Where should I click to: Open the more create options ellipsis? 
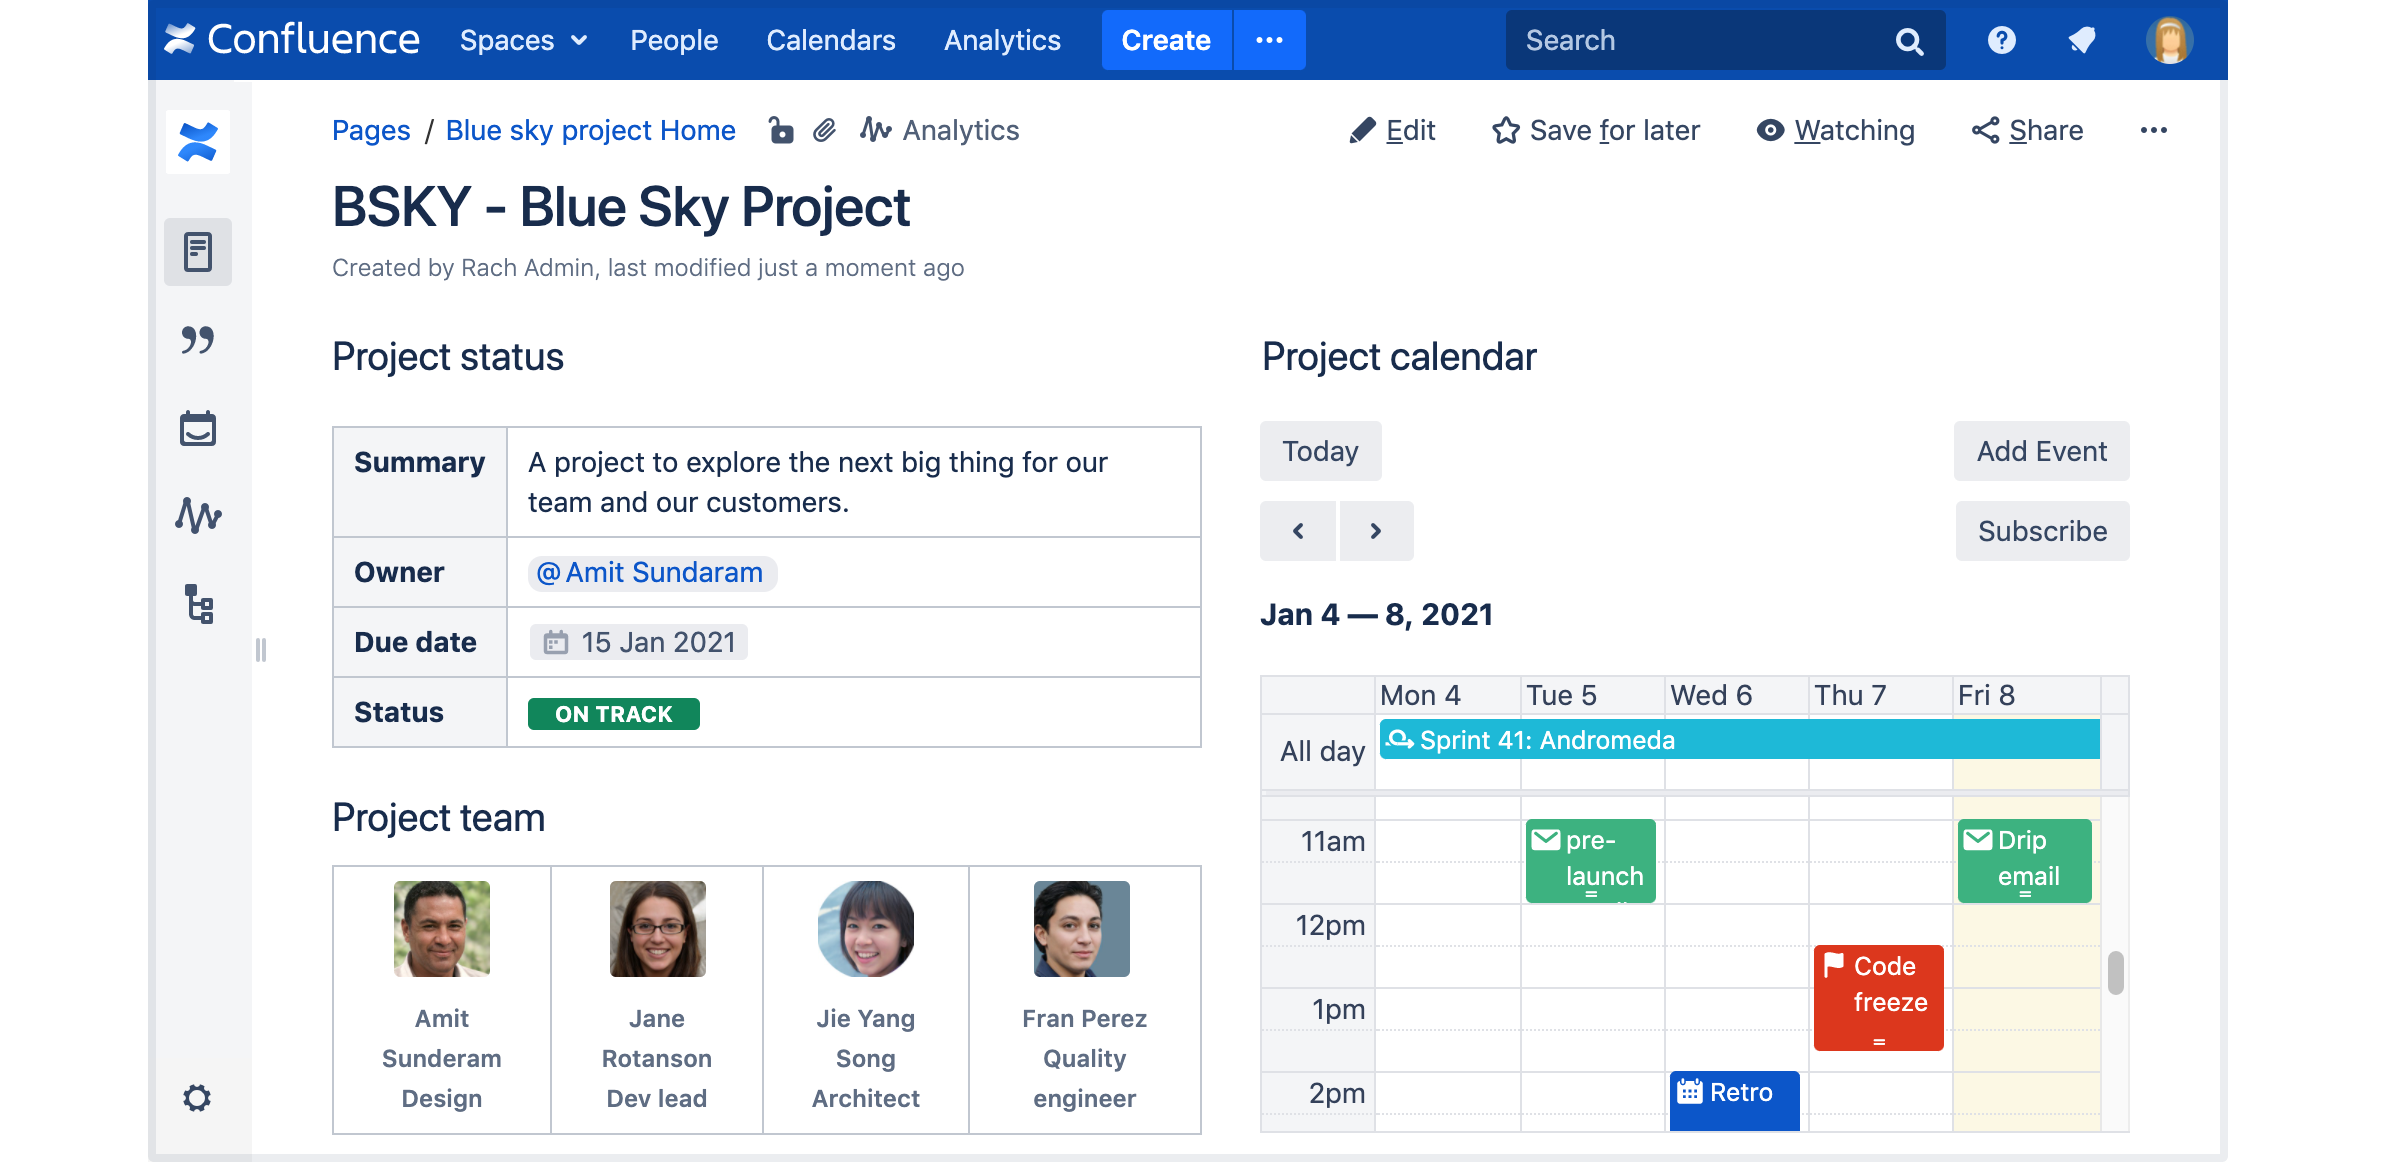click(x=1270, y=40)
